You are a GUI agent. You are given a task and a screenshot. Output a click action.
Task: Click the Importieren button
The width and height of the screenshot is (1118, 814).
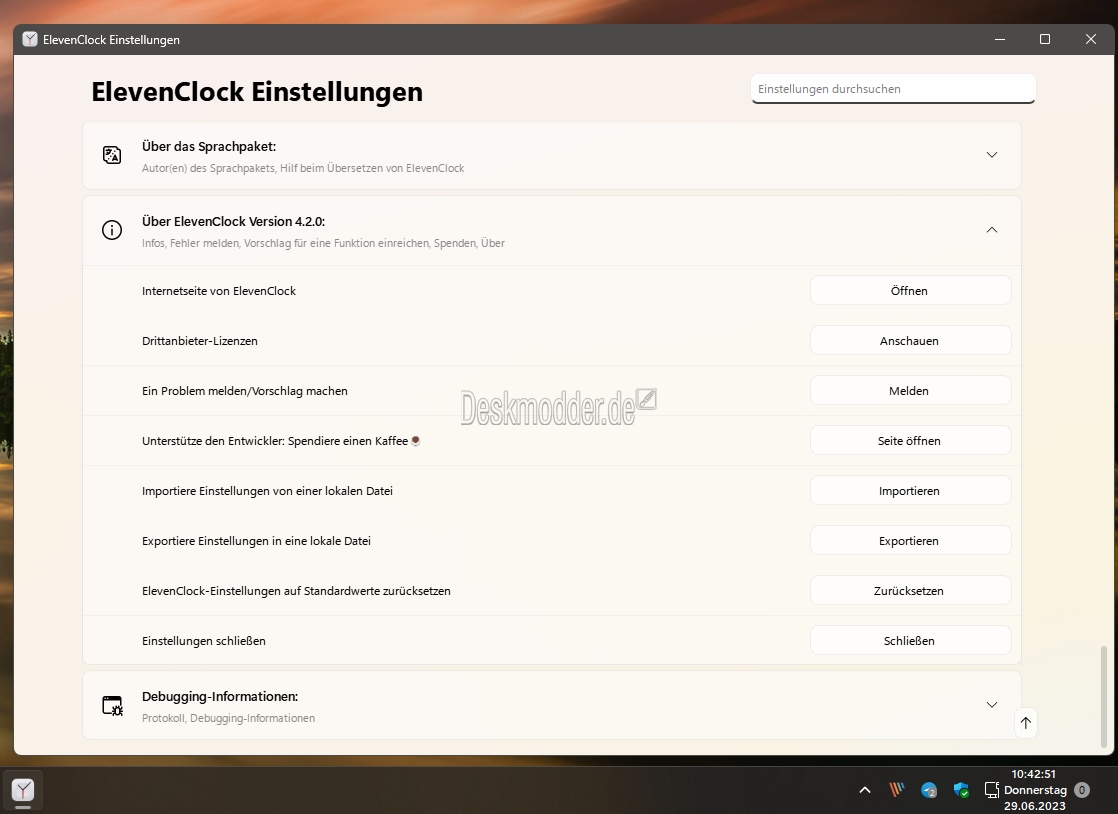[x=911, y=490]
